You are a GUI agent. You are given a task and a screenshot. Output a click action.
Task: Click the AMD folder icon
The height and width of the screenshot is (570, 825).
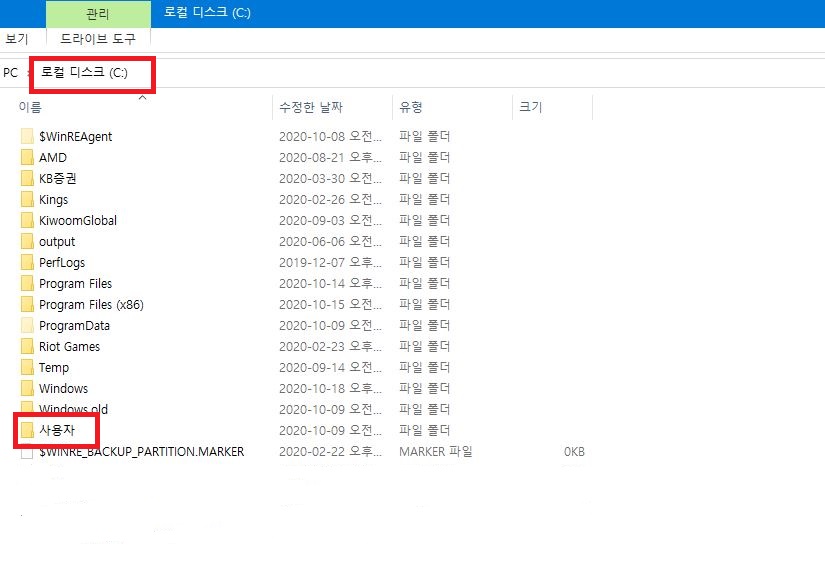[x=27, y=157]
